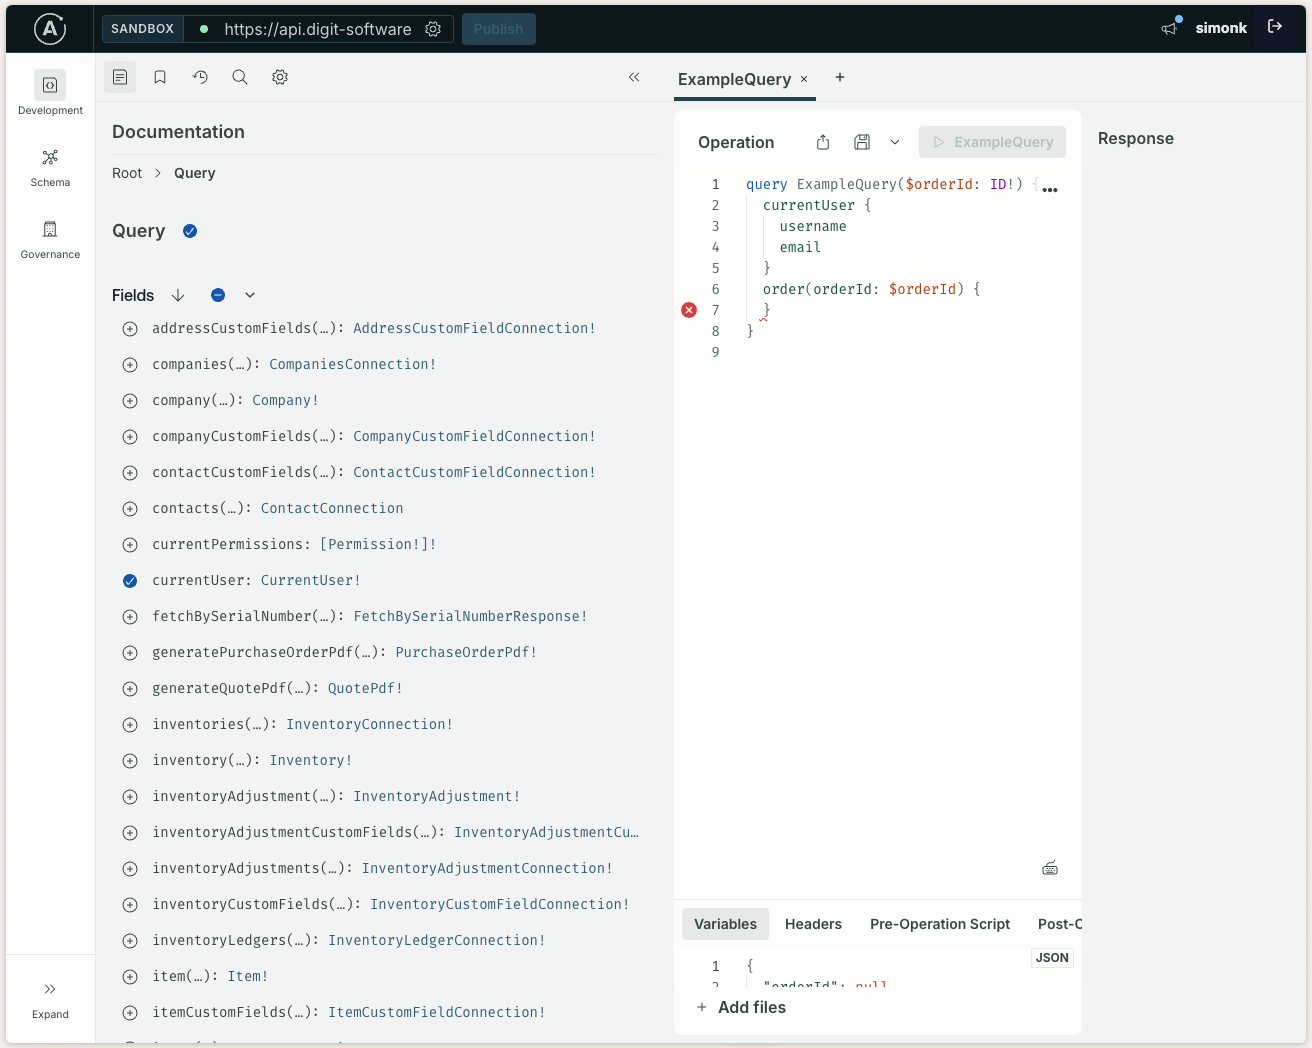The width and height of the screenshot is (1312, 1048).
Task: Run the ExampleQuery operation
Action: click(992, 142)
